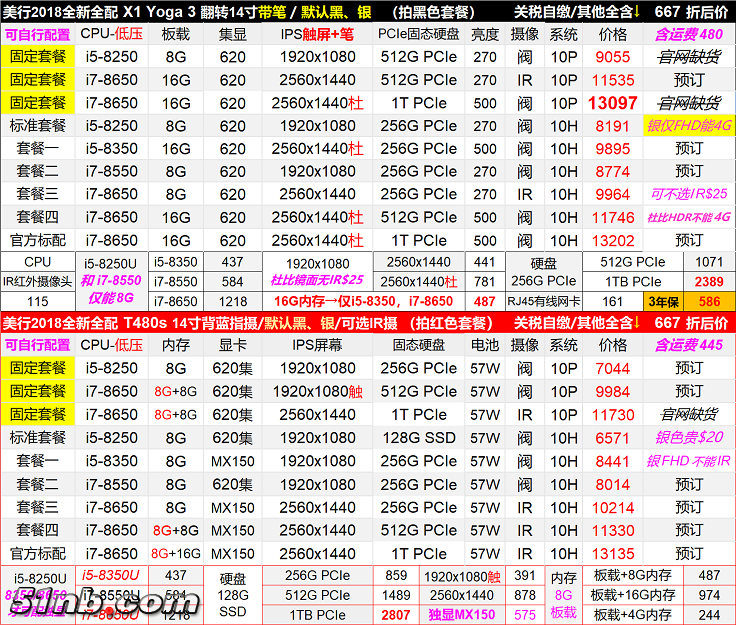The height and width of the screenshot is (625, 736).
Task: Click the '859' SSD upgrade price
Action: click(396, 575)
